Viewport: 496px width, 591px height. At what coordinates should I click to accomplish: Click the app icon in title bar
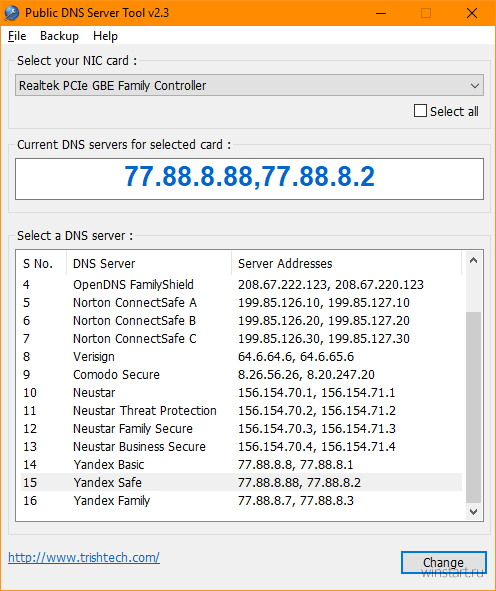pyautogui.click(x=12, y=13)
